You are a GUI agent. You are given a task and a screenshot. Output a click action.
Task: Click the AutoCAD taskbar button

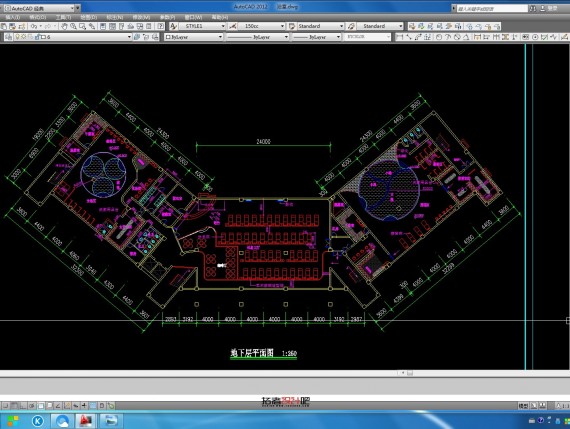tap(85, 421)
